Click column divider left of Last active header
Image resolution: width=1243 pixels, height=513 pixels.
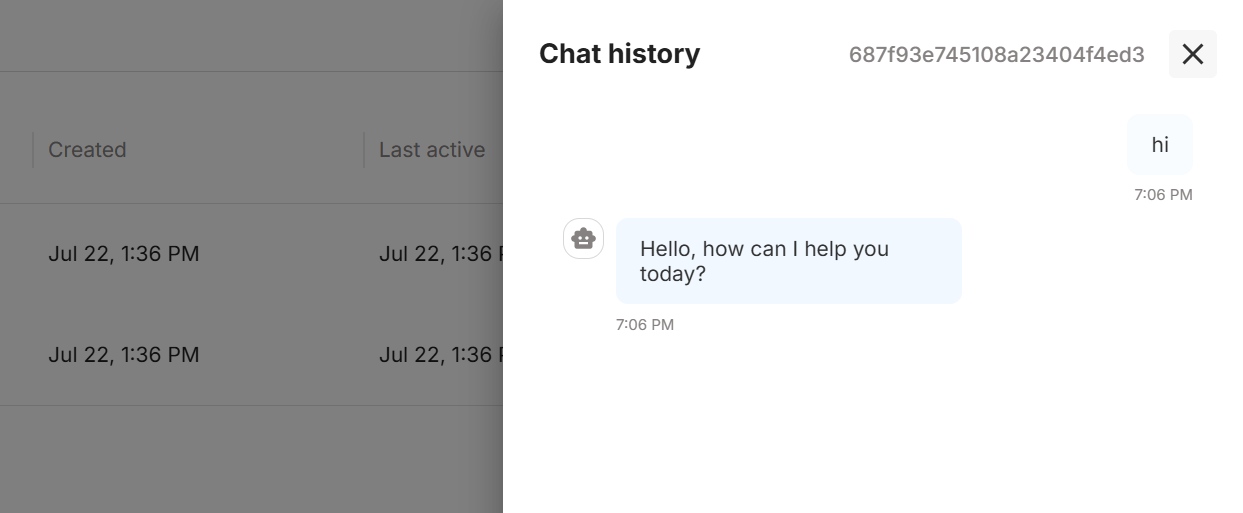tap(364, 150)
